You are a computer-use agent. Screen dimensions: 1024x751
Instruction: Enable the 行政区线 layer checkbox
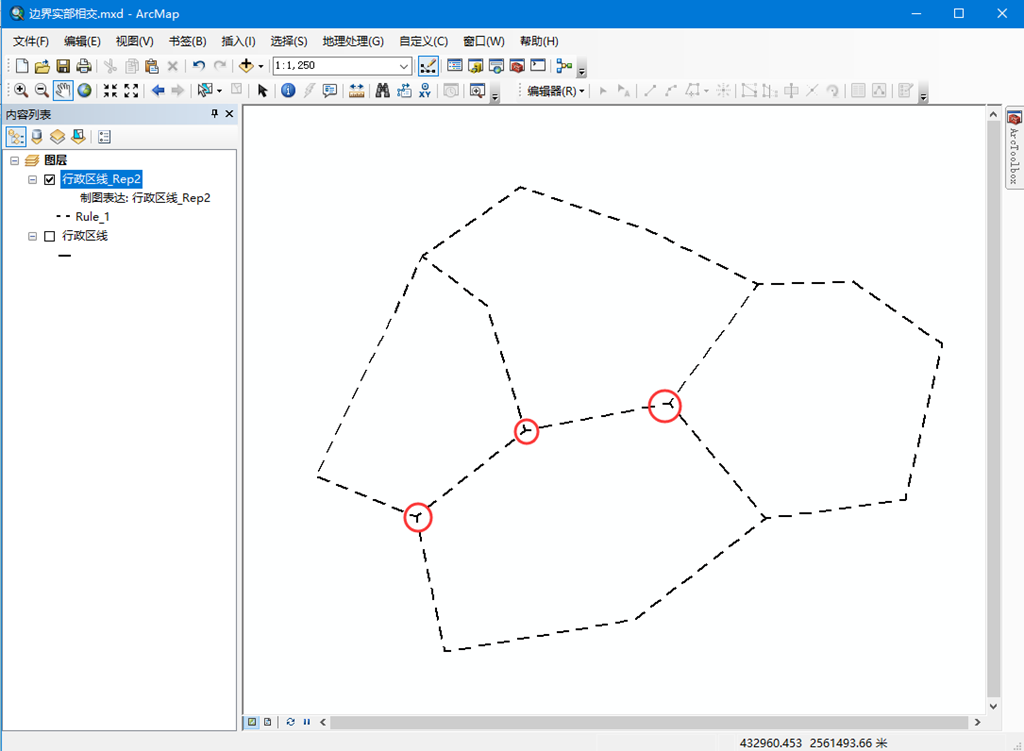click(50, 236)
